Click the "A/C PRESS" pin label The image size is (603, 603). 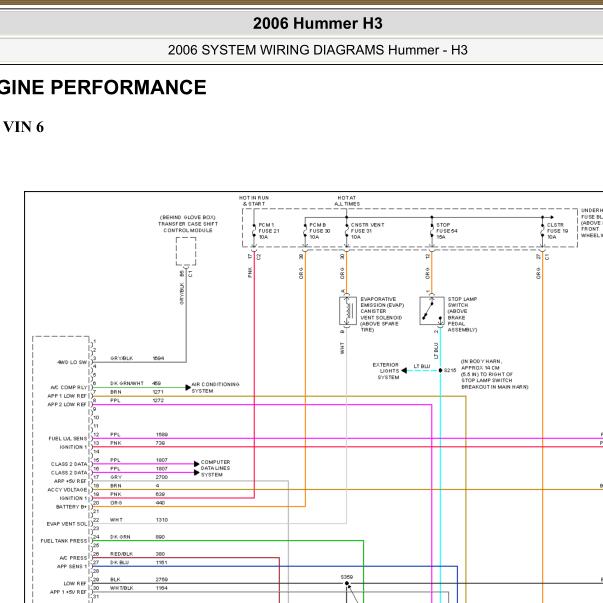tap(73, 558)
